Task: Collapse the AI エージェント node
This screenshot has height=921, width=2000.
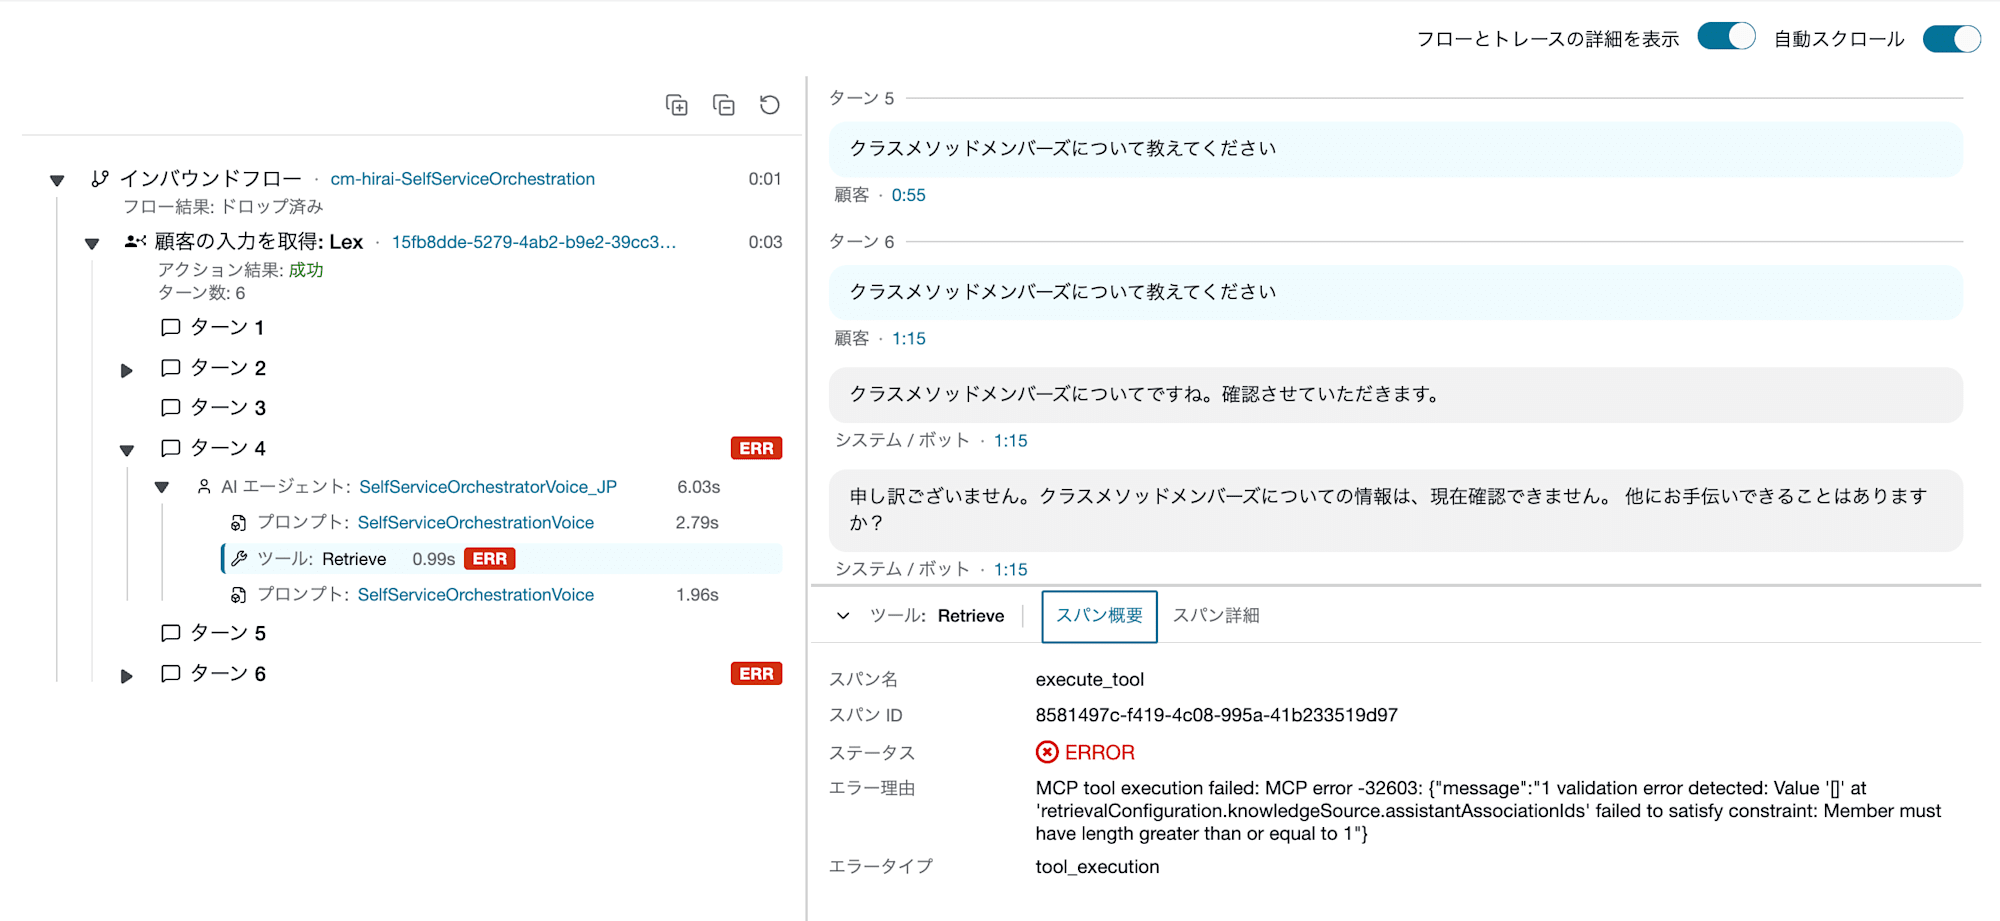Action: point(162,488)
